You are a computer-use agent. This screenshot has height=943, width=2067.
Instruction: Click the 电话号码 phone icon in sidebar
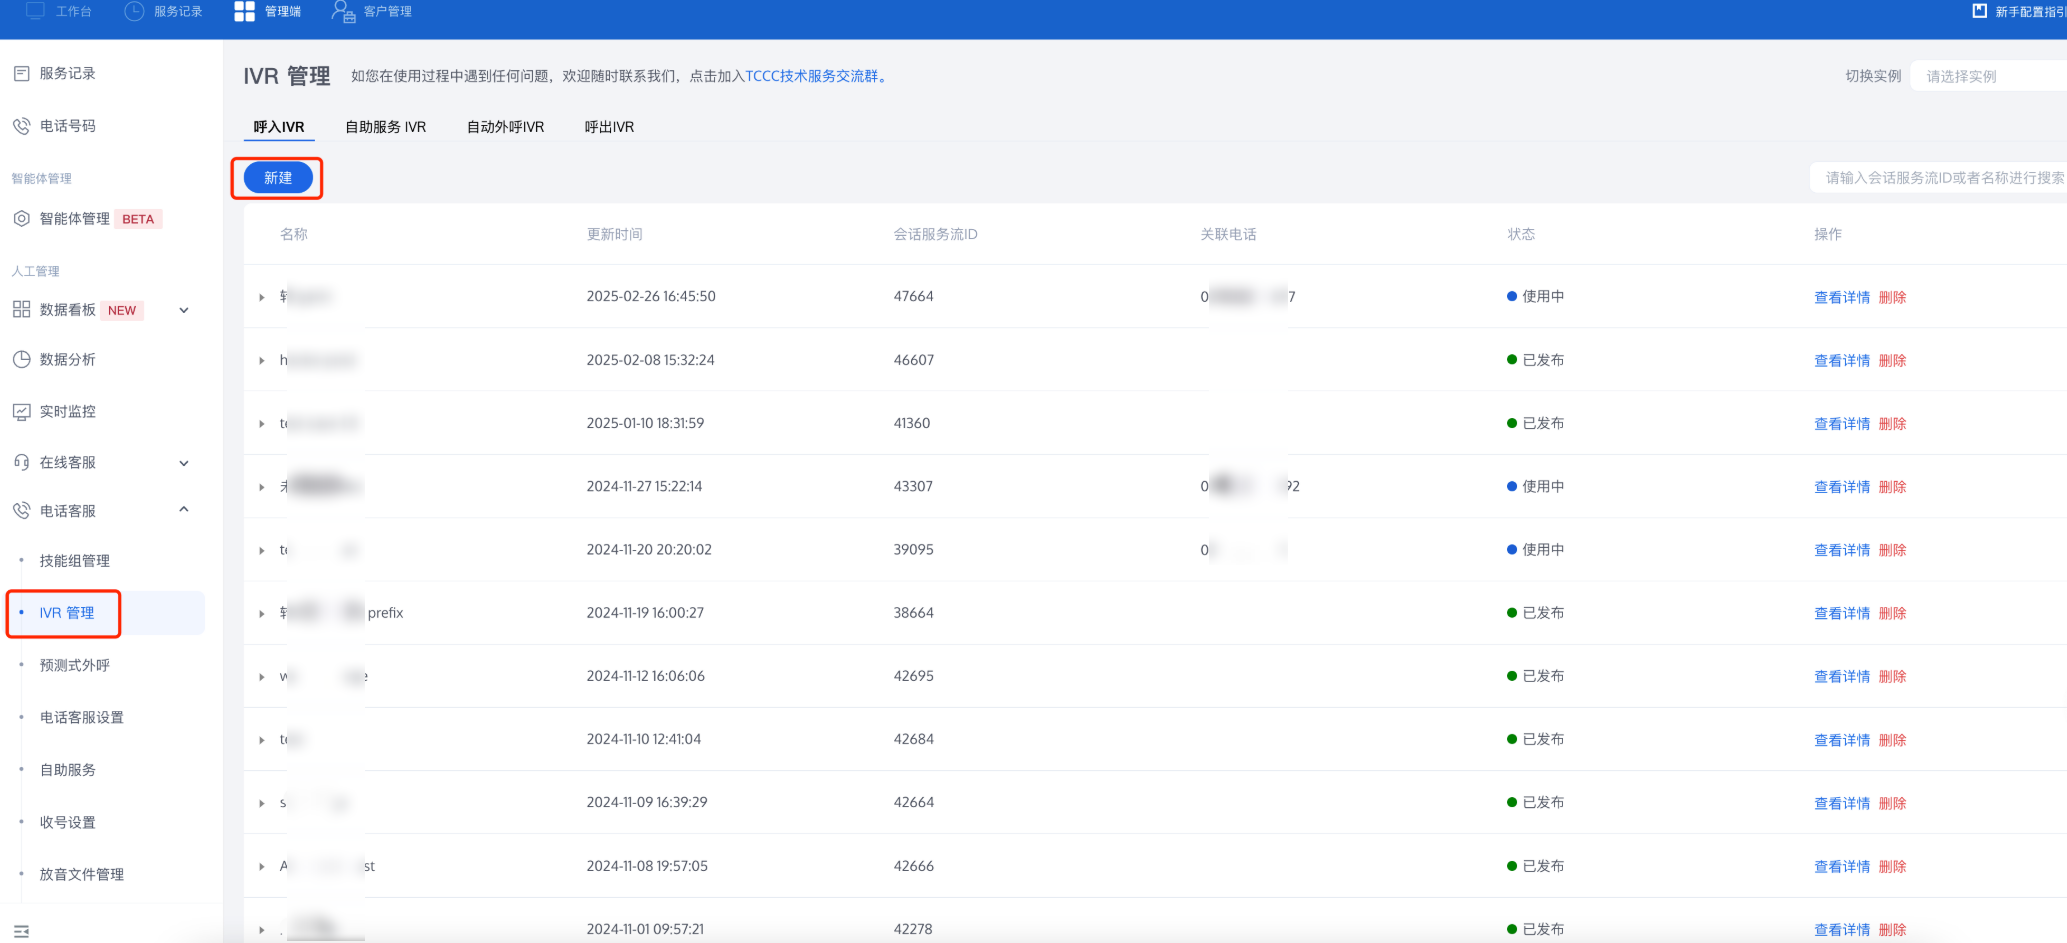coord(21,126)
